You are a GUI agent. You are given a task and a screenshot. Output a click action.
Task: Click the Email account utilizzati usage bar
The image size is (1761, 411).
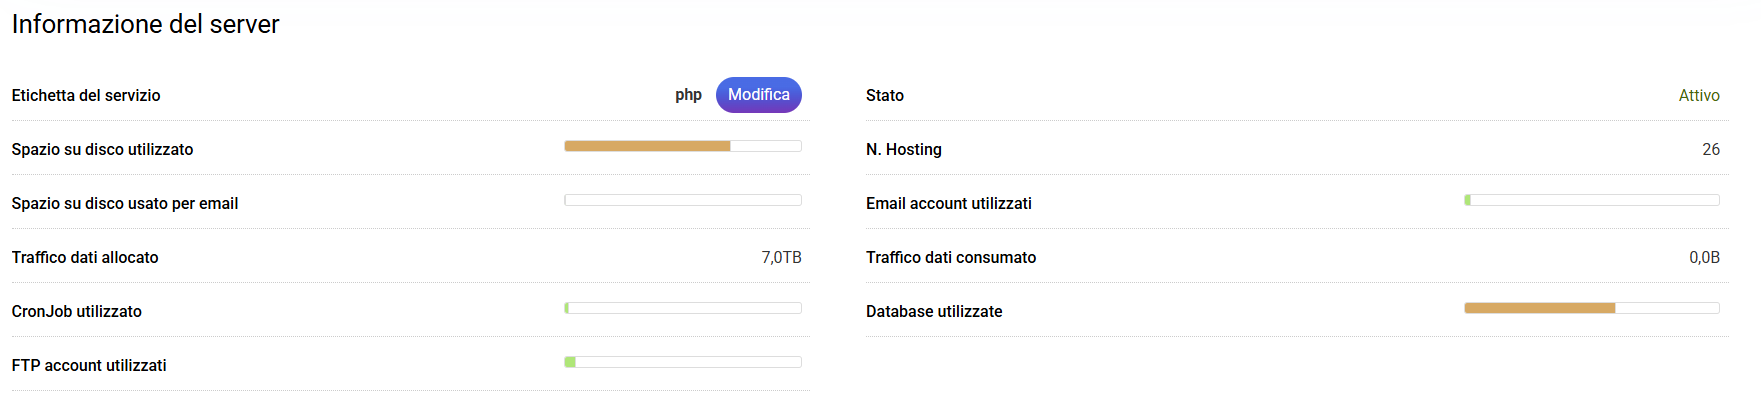pyautogui.click(x=1591, y=200)
